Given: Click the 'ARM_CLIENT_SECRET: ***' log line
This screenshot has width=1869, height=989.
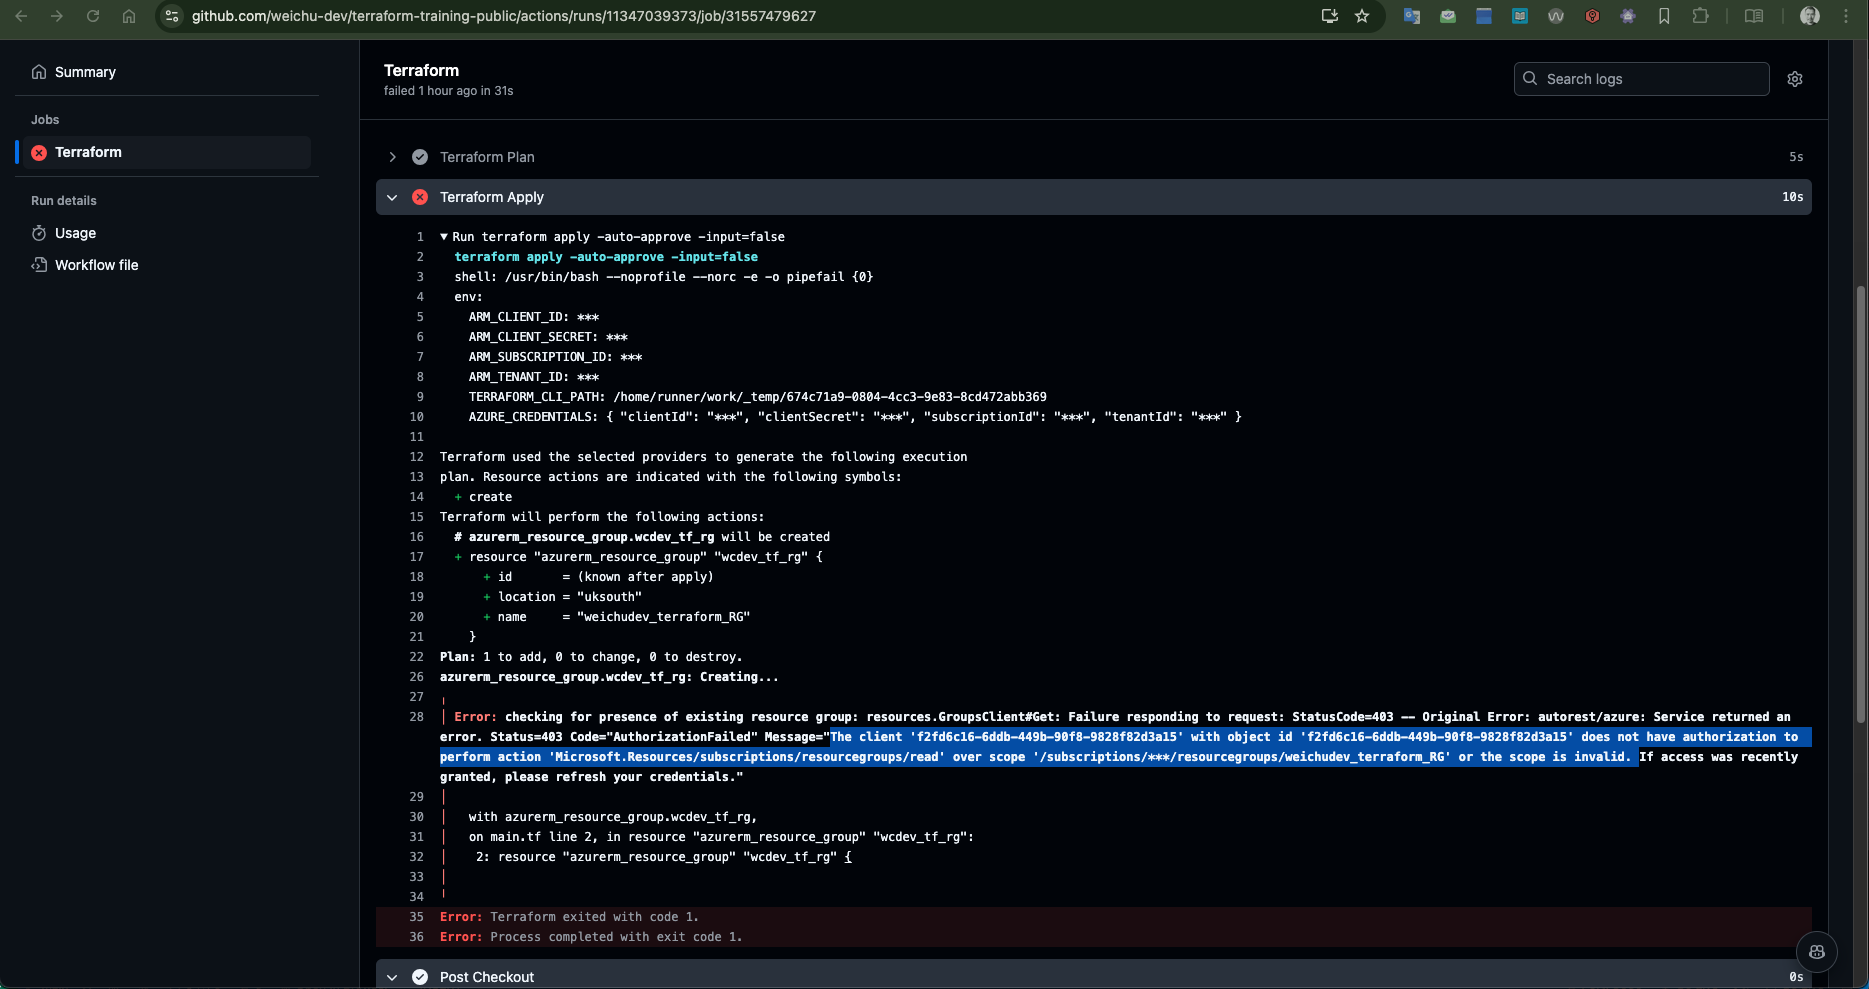Looking at the screenshot, I should click(548, 337).
